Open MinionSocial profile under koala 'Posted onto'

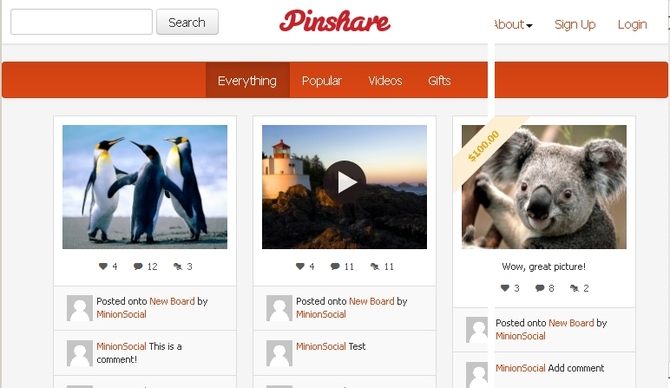pos(520,336)
